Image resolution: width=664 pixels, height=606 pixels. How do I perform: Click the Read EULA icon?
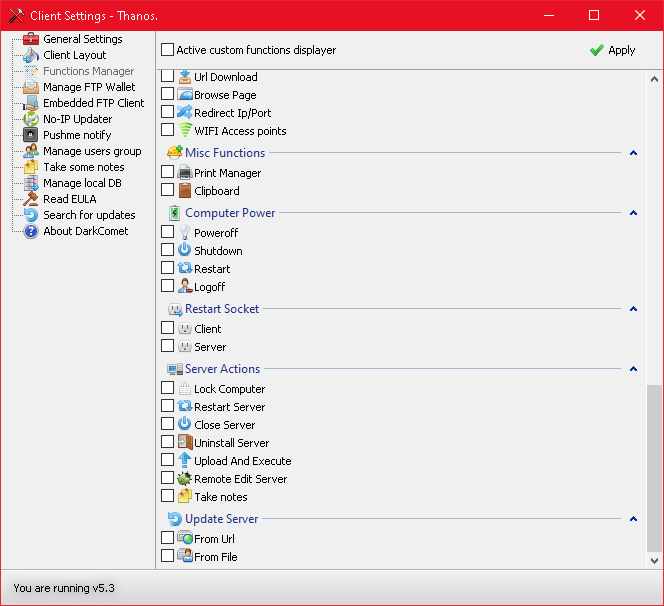click(x=31, y=199)
